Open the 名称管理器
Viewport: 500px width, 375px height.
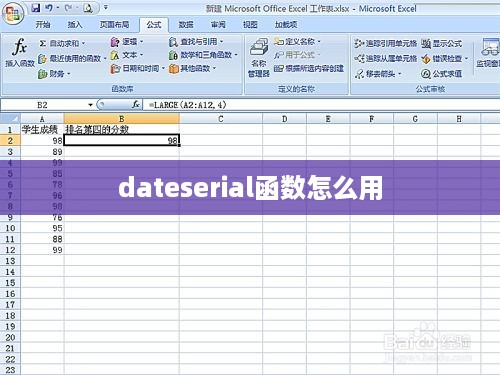tap(259, 58)
